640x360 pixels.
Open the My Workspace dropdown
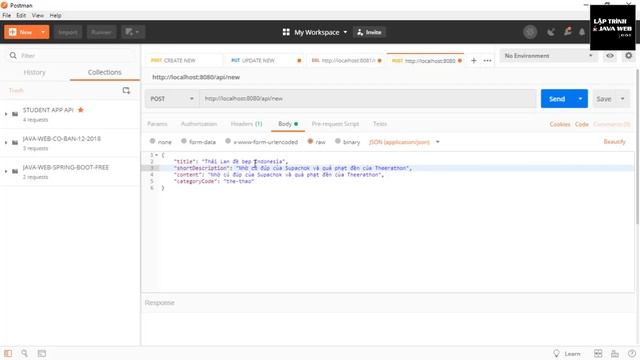pos(345,32)
